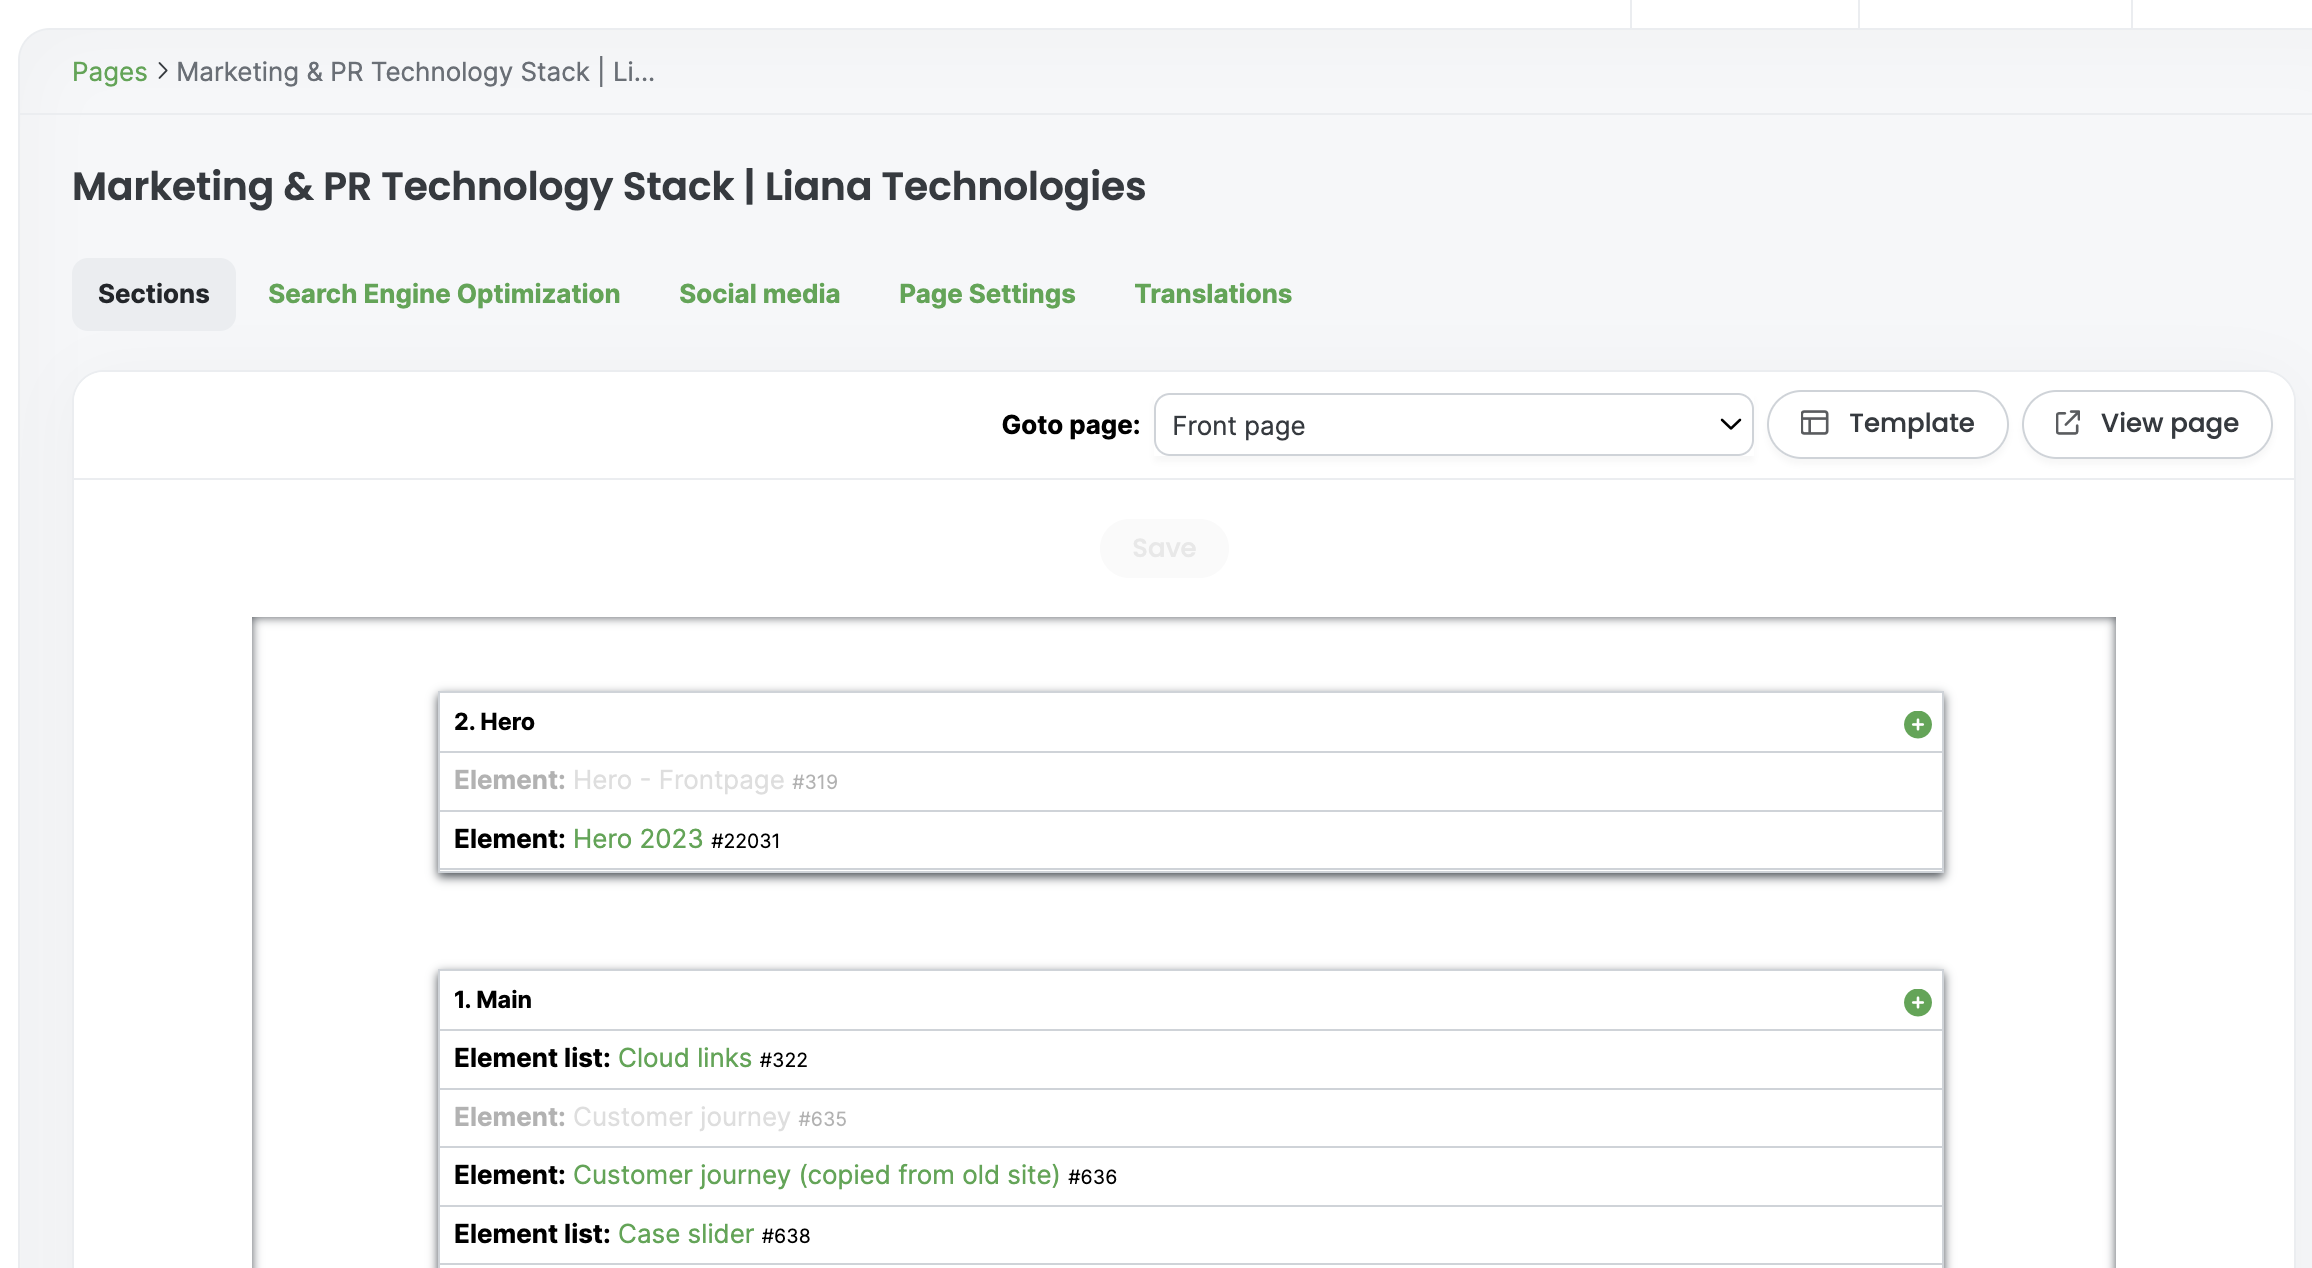Open the Pages breadcrumb link
2312x1268 pixels.
[x=109, y=71]
